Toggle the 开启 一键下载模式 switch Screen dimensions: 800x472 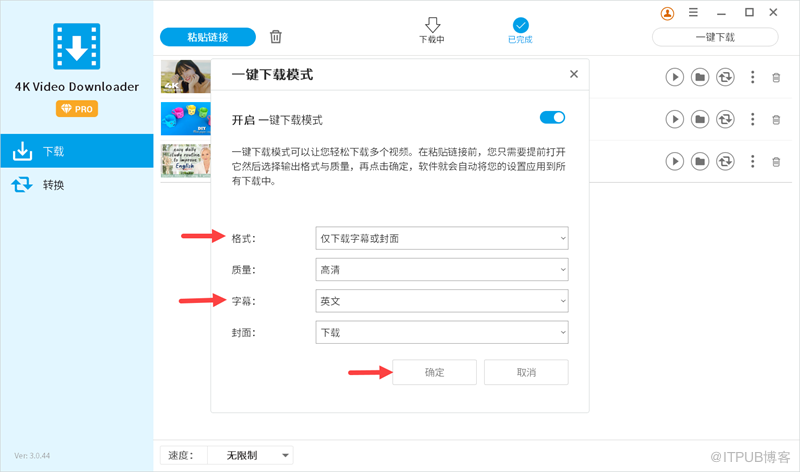pyautogui.click(x=553, y=117)
